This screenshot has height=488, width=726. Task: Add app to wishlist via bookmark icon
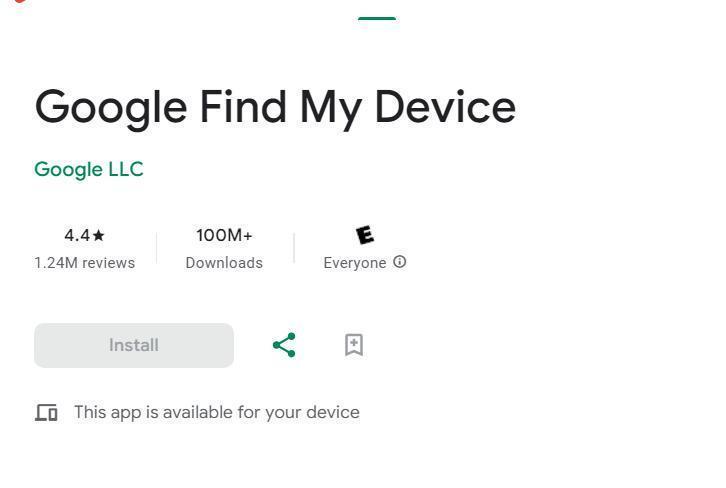point(354,345)
